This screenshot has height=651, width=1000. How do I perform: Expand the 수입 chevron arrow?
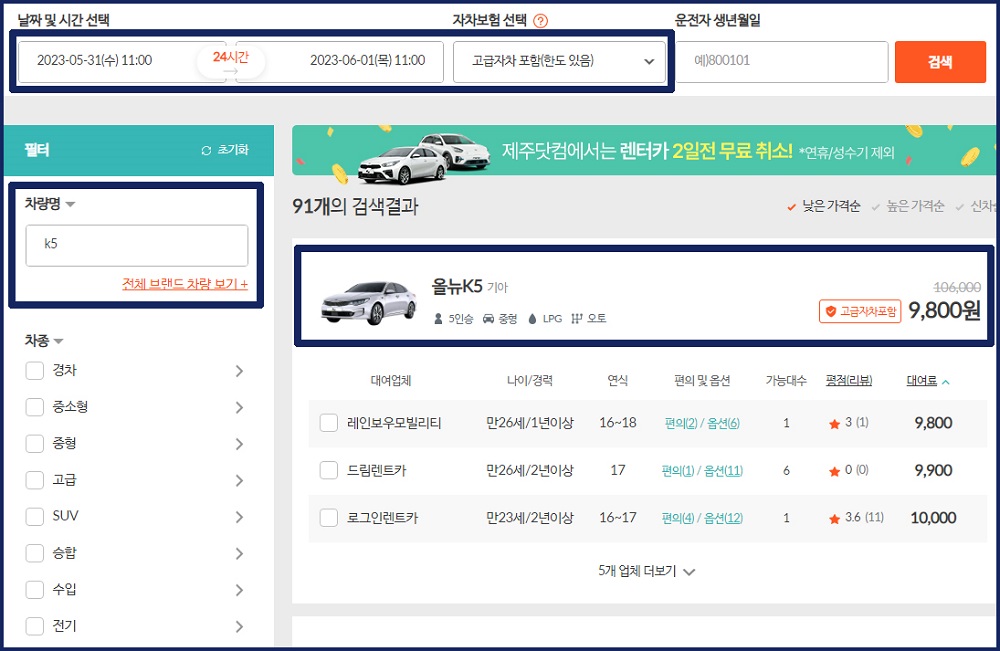(239, 589)
